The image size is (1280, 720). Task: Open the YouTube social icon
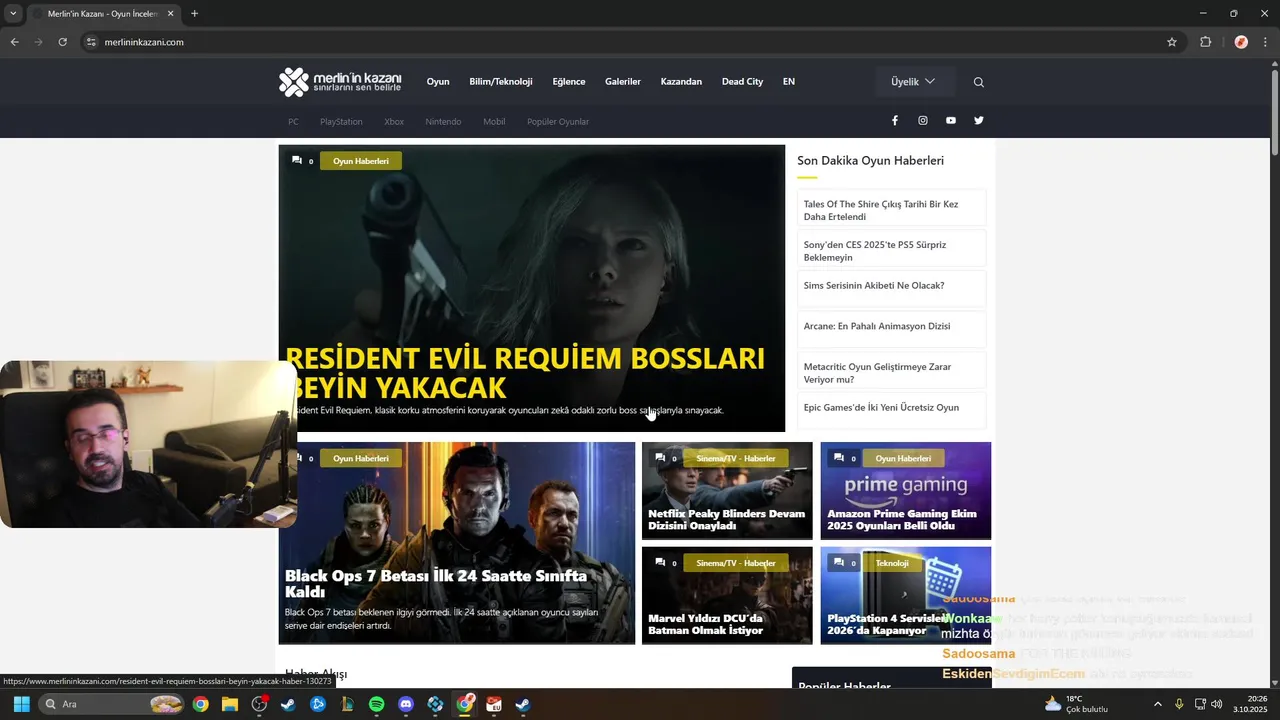(951, 120)
